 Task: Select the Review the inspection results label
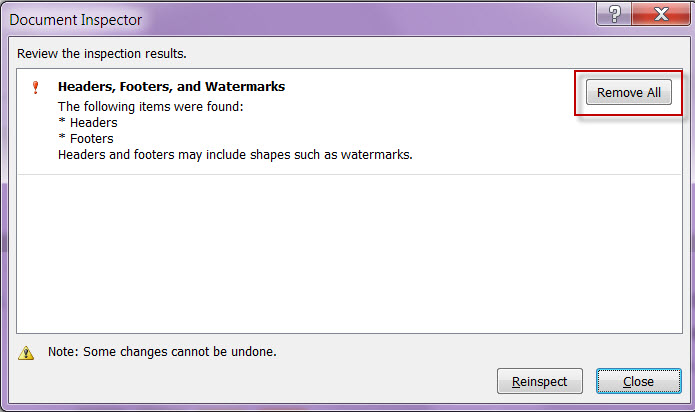click(x=102, y=54)
